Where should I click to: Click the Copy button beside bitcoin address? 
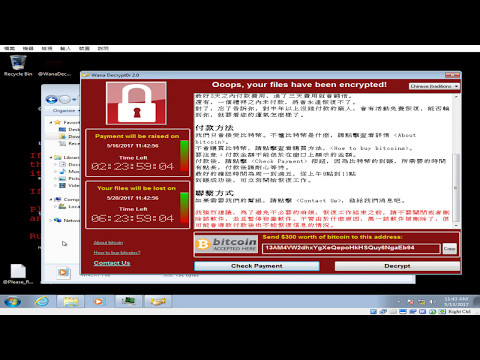coord(450,249)
